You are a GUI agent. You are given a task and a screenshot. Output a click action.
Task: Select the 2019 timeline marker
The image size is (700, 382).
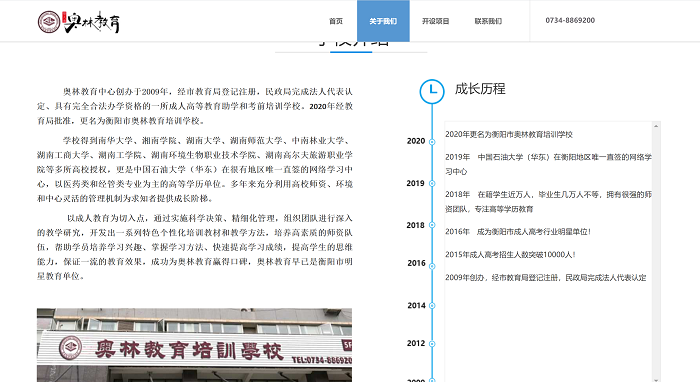point(432,183)
